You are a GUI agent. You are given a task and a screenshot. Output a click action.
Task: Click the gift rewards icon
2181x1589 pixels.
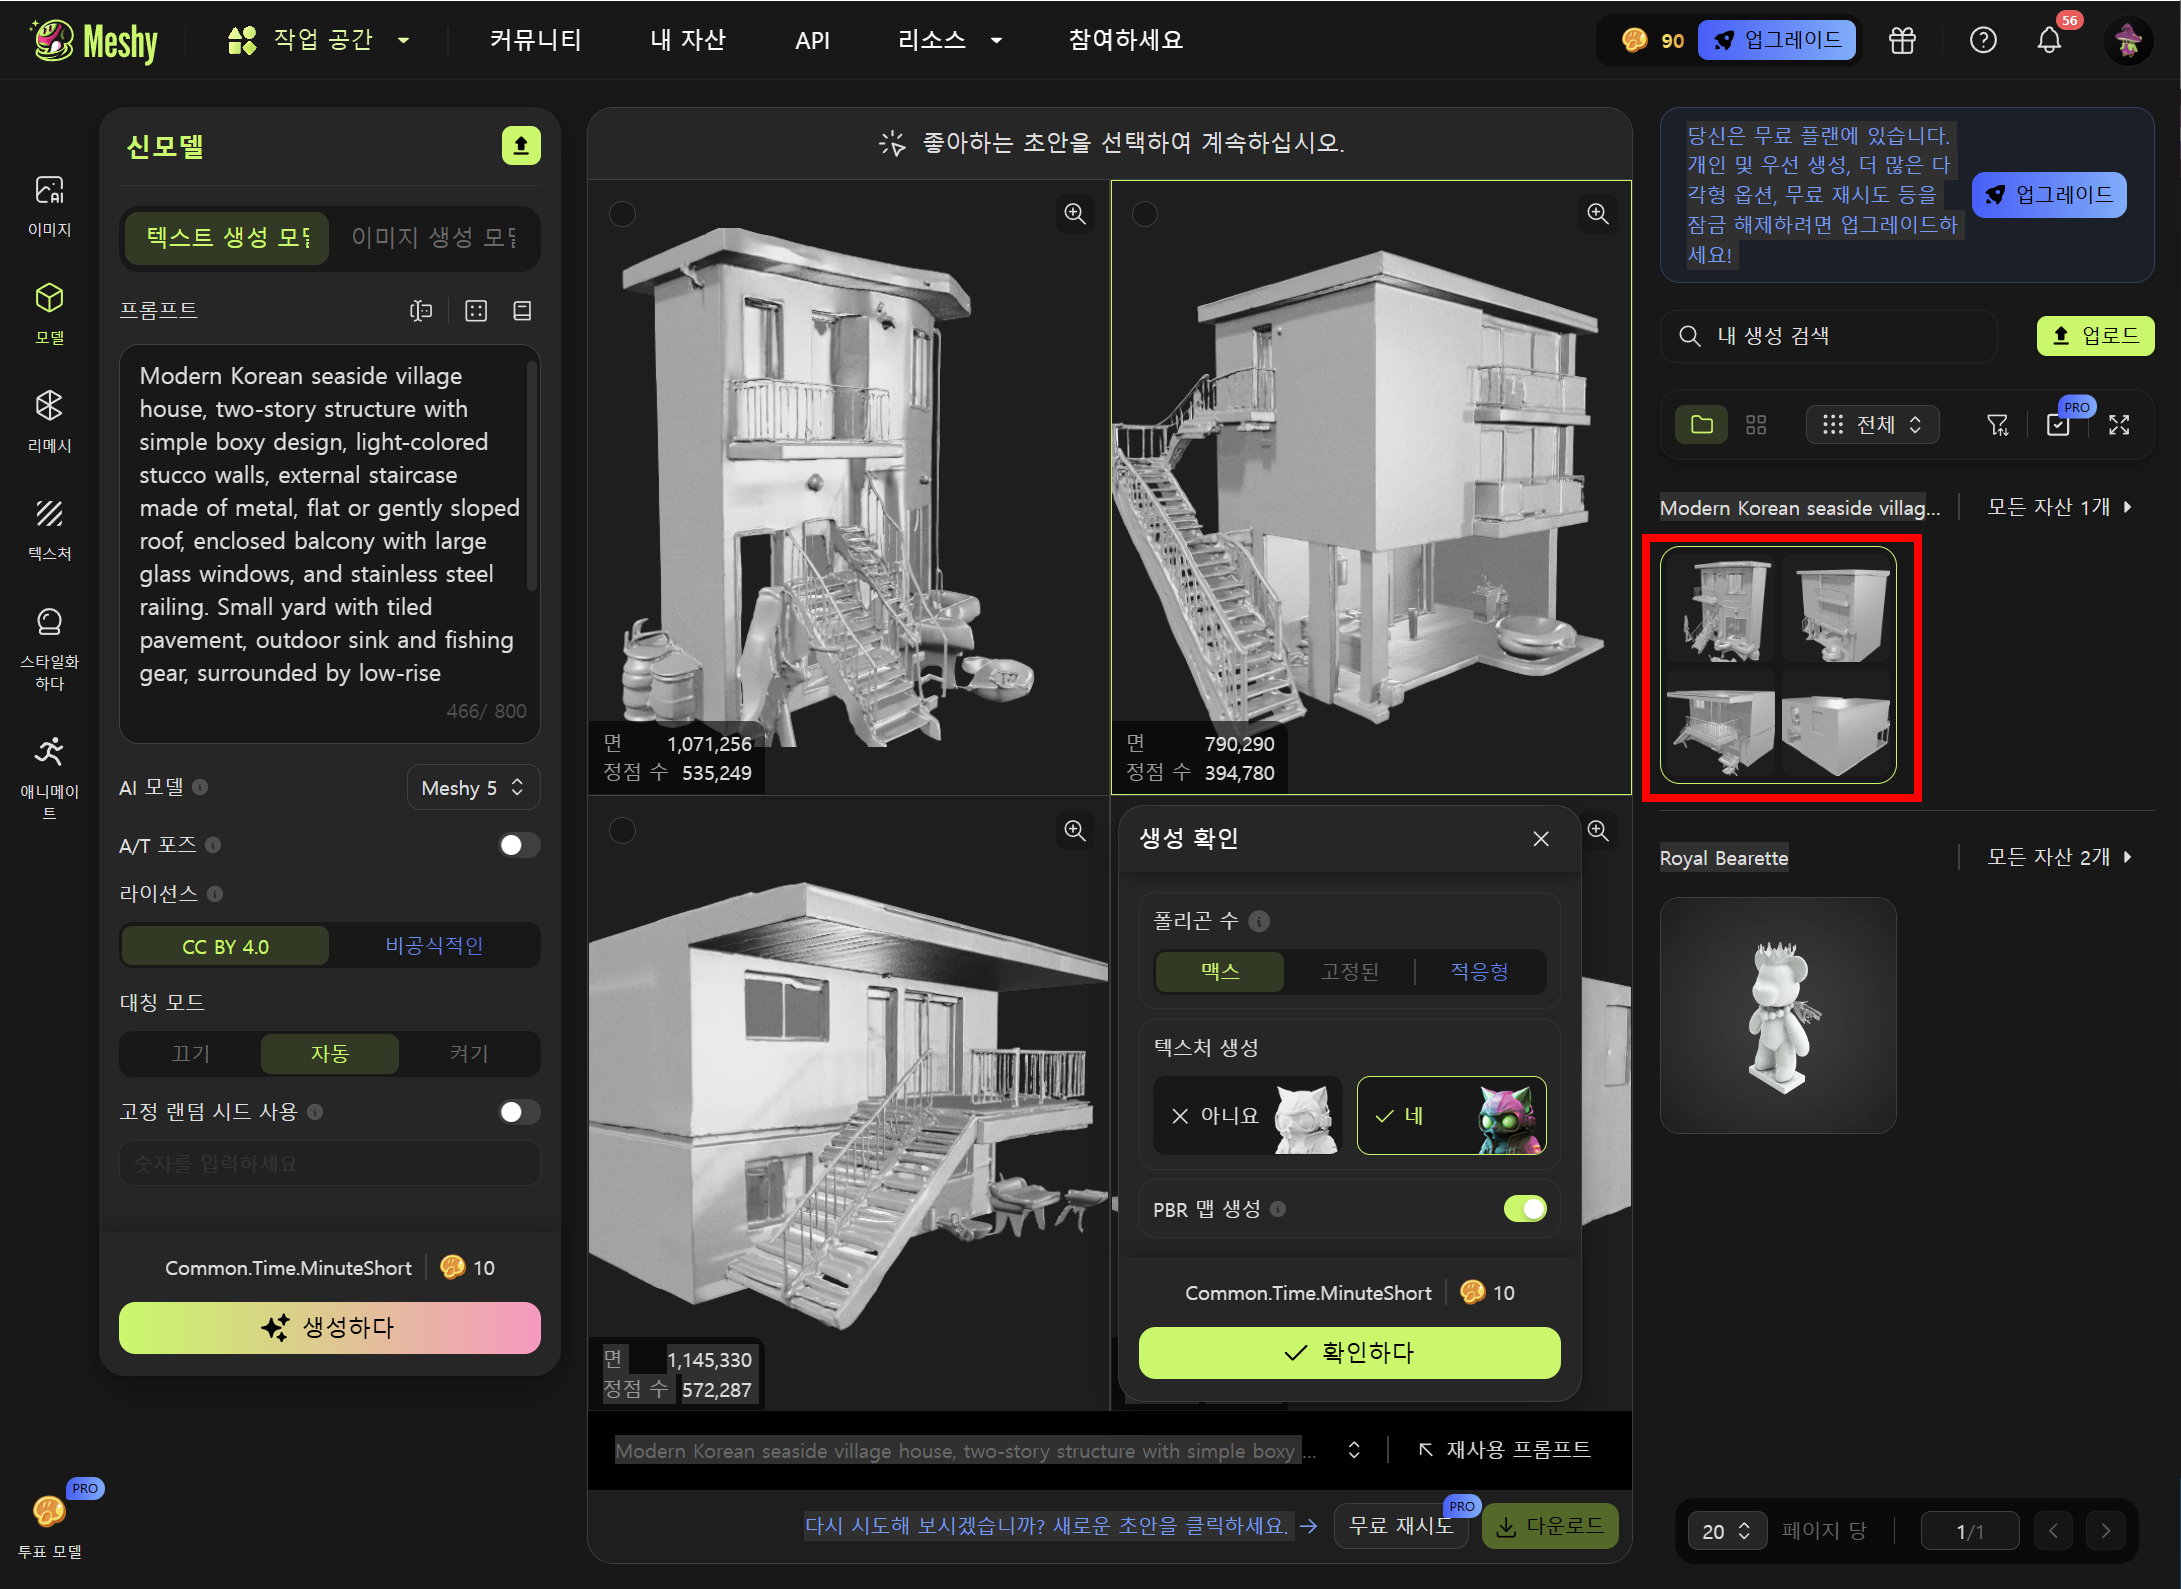click(1902, 40)
